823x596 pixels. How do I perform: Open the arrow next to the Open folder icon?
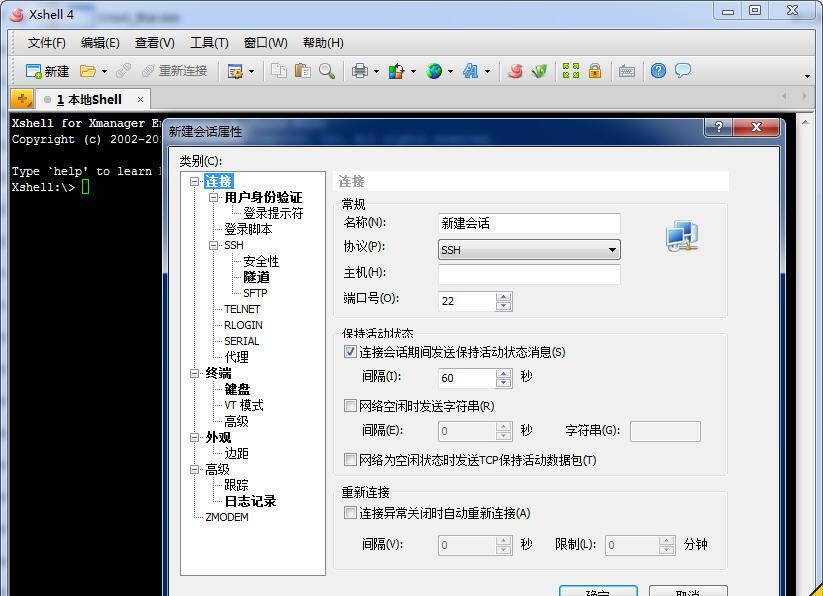tap(104, 71)
